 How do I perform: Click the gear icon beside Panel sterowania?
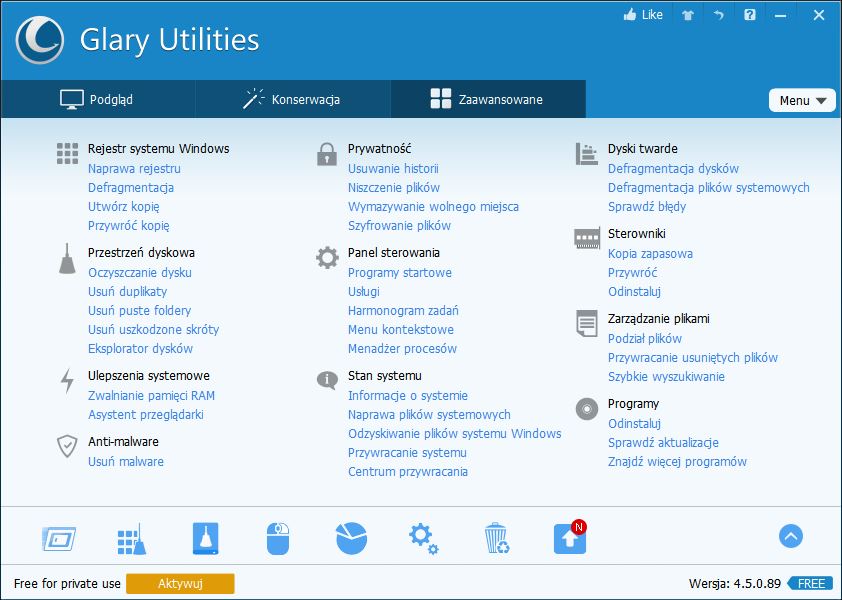click(327, 258)
